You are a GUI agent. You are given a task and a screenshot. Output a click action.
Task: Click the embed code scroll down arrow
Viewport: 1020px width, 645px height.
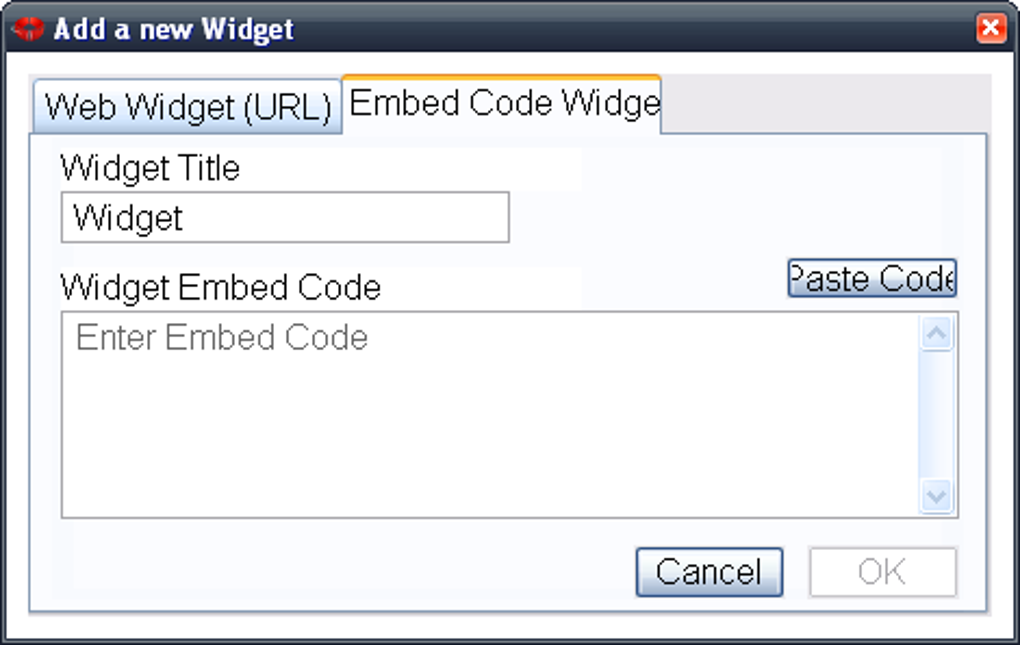(936, 495)
